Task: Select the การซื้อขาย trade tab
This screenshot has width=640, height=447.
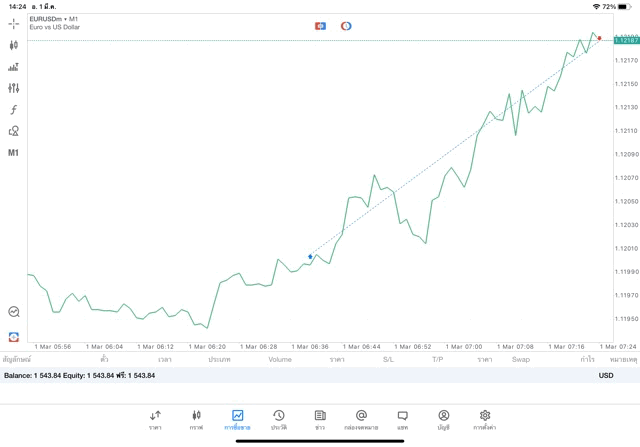Action: tap(238, 420)
